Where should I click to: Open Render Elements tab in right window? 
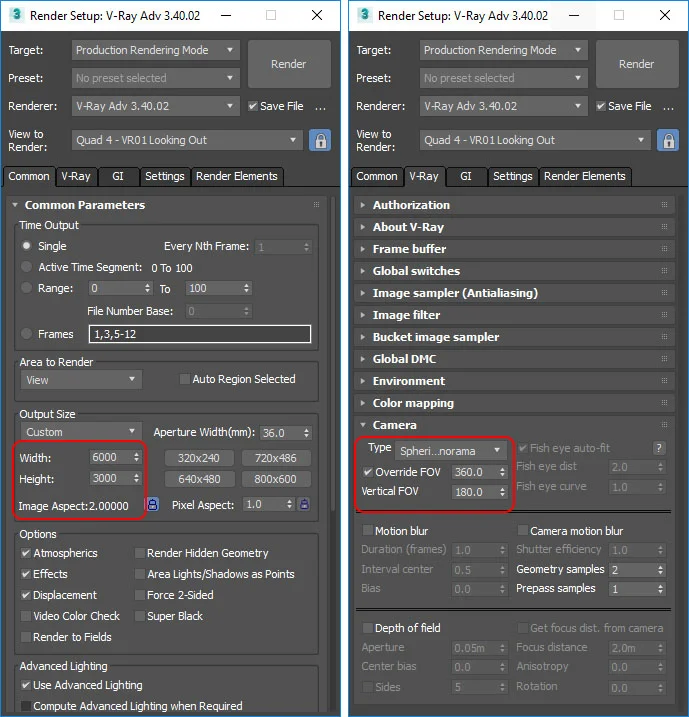[584, 177]
